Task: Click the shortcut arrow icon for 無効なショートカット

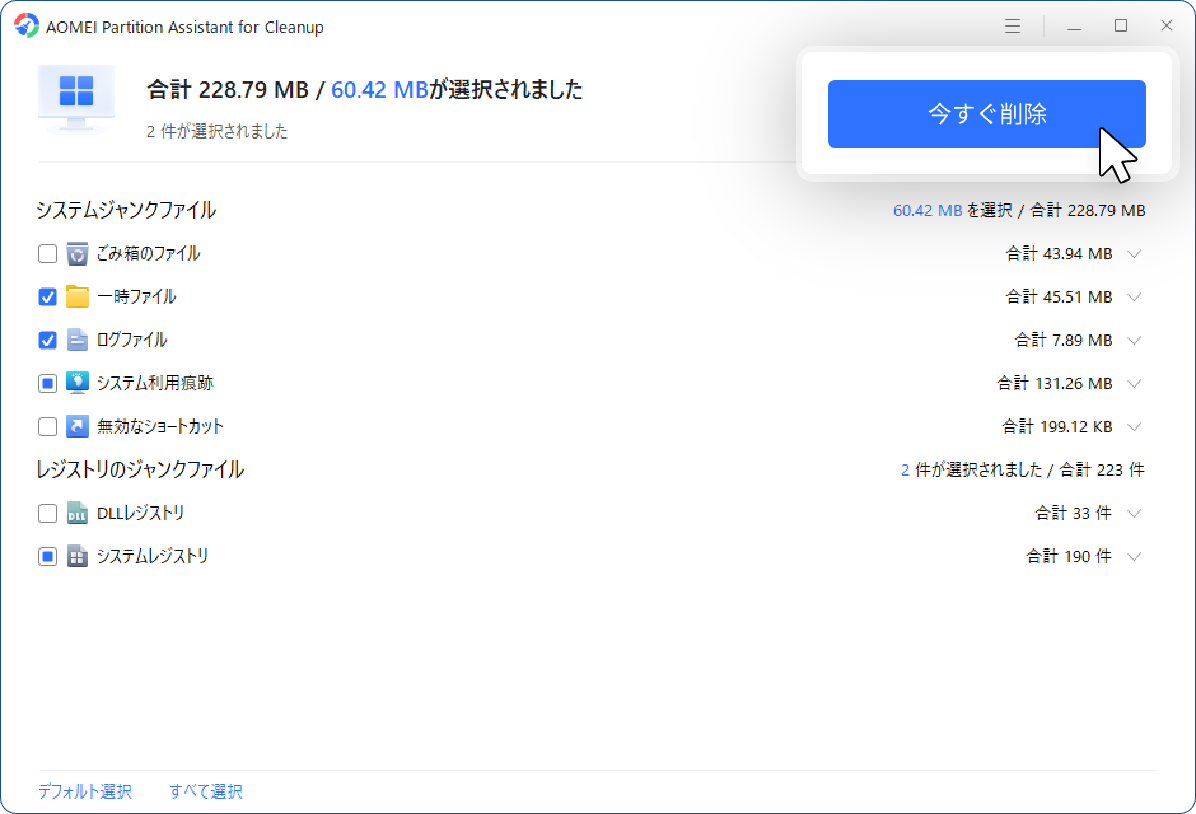Action: 77,426
